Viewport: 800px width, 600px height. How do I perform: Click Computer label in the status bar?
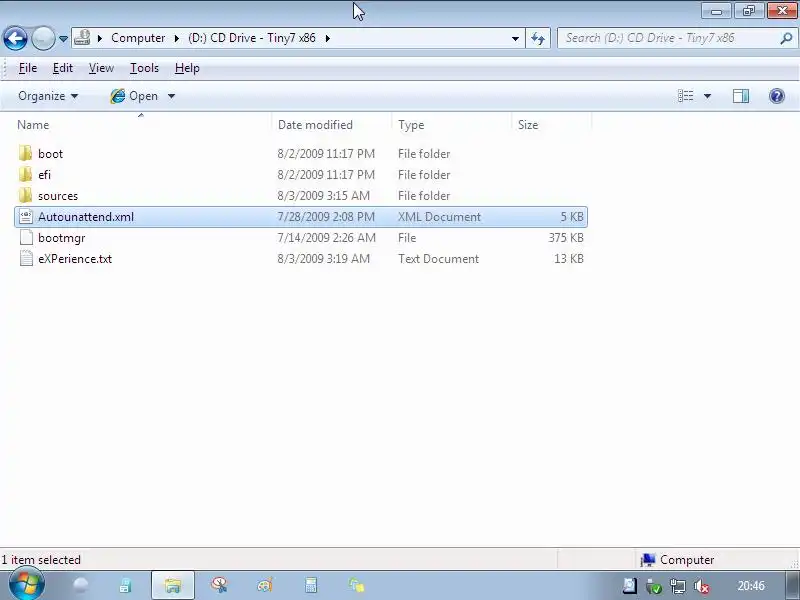(x=687, y=560)
